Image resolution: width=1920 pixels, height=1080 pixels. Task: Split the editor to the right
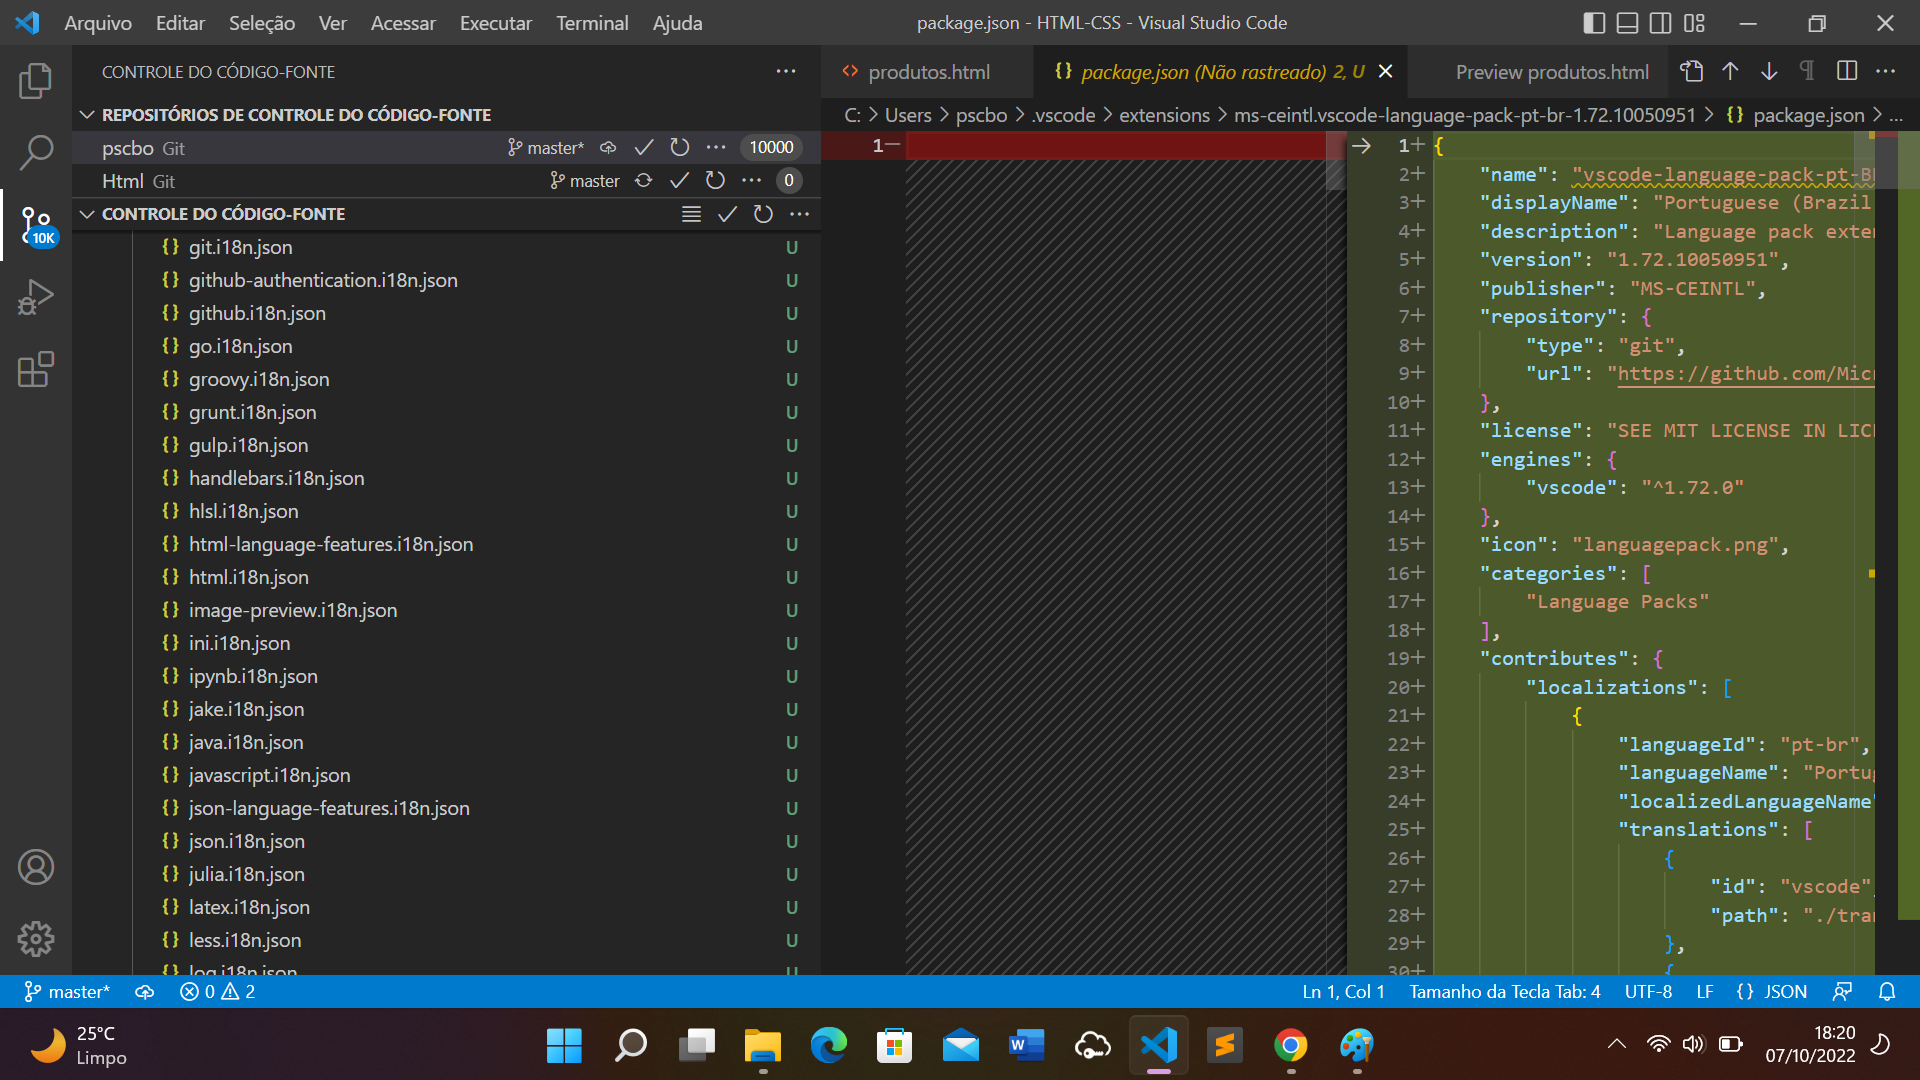[x=1847, y=71]
